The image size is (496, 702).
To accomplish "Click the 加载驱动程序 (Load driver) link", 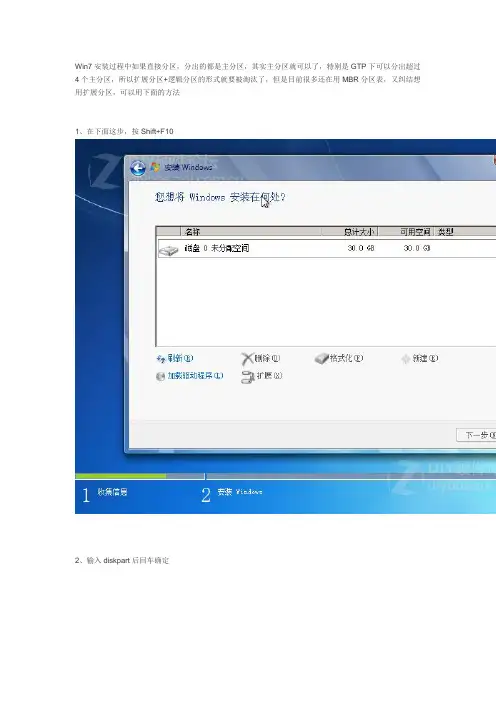I will click(195, 376).
